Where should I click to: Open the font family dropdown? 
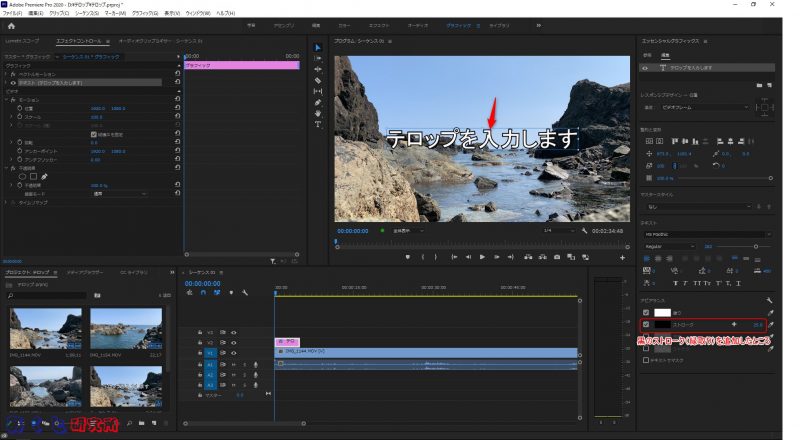pos(708,234)
